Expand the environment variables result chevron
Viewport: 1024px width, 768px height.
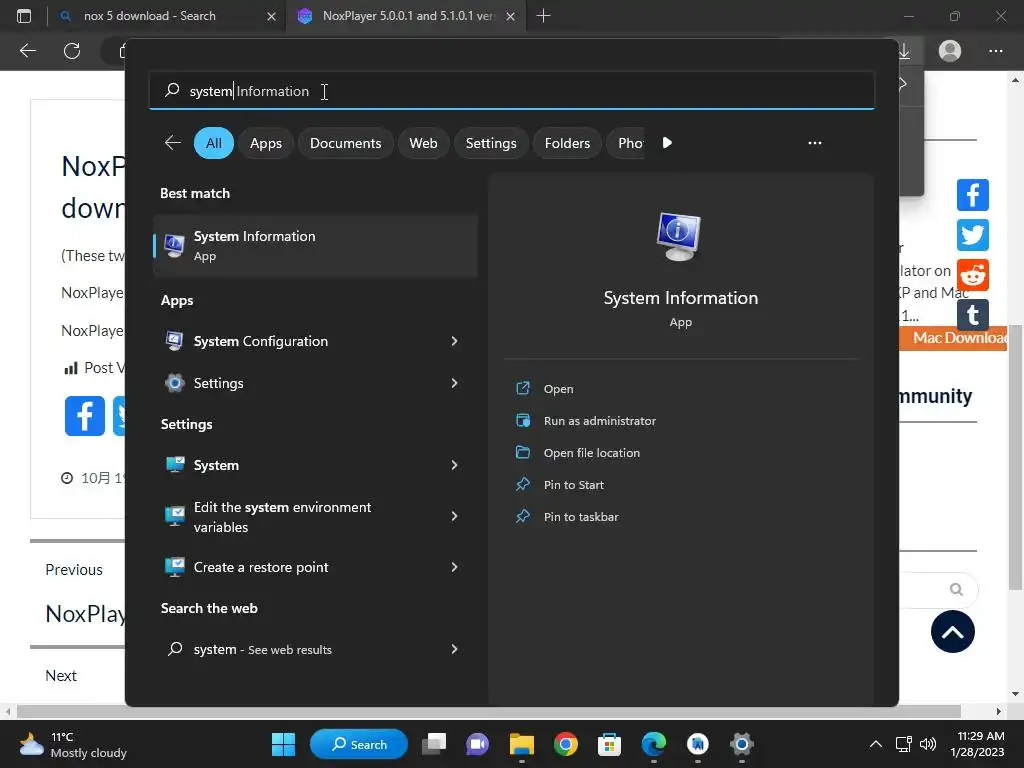[x=454, y=517]
